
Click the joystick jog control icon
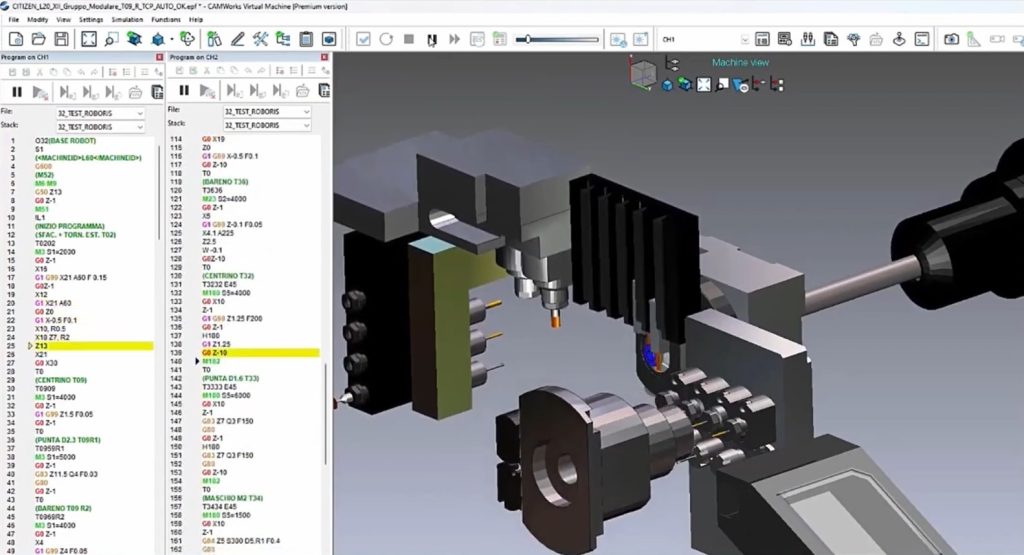click(898, 39)
